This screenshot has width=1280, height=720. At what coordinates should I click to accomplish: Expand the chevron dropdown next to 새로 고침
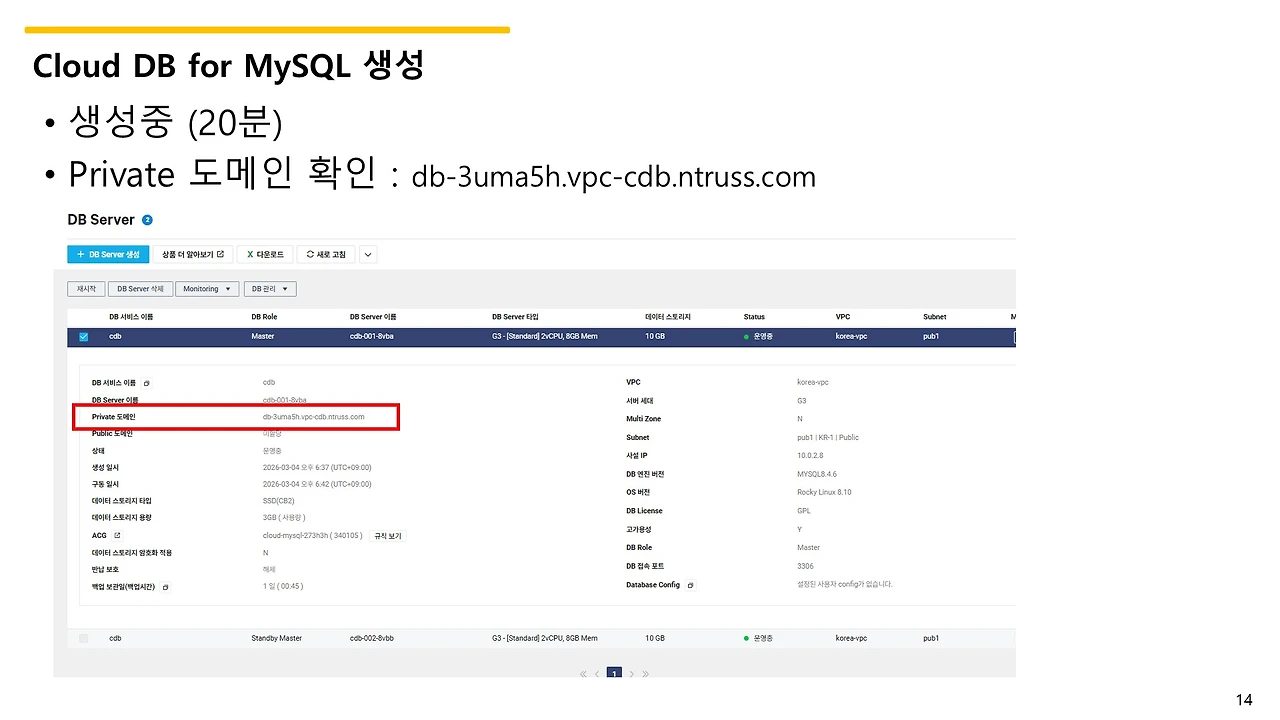[x=368, y=255]
